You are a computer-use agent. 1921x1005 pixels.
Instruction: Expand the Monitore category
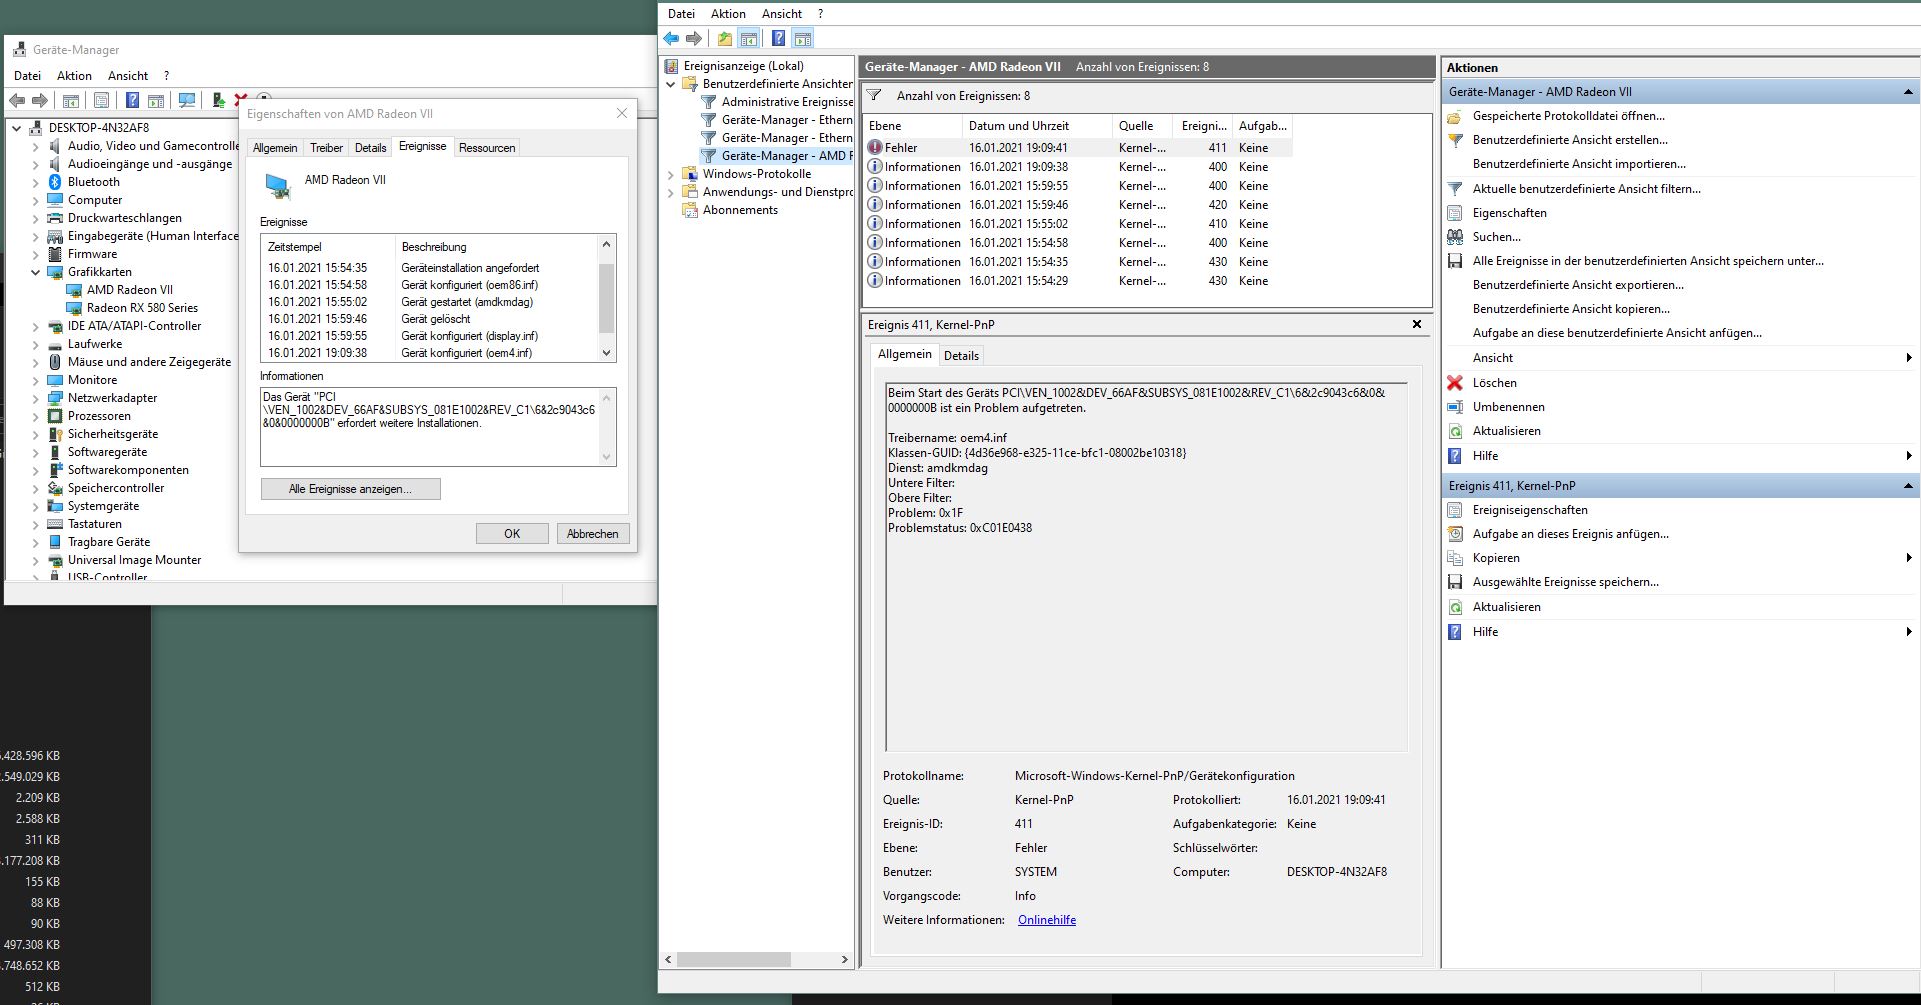click(x=36, y=380)
